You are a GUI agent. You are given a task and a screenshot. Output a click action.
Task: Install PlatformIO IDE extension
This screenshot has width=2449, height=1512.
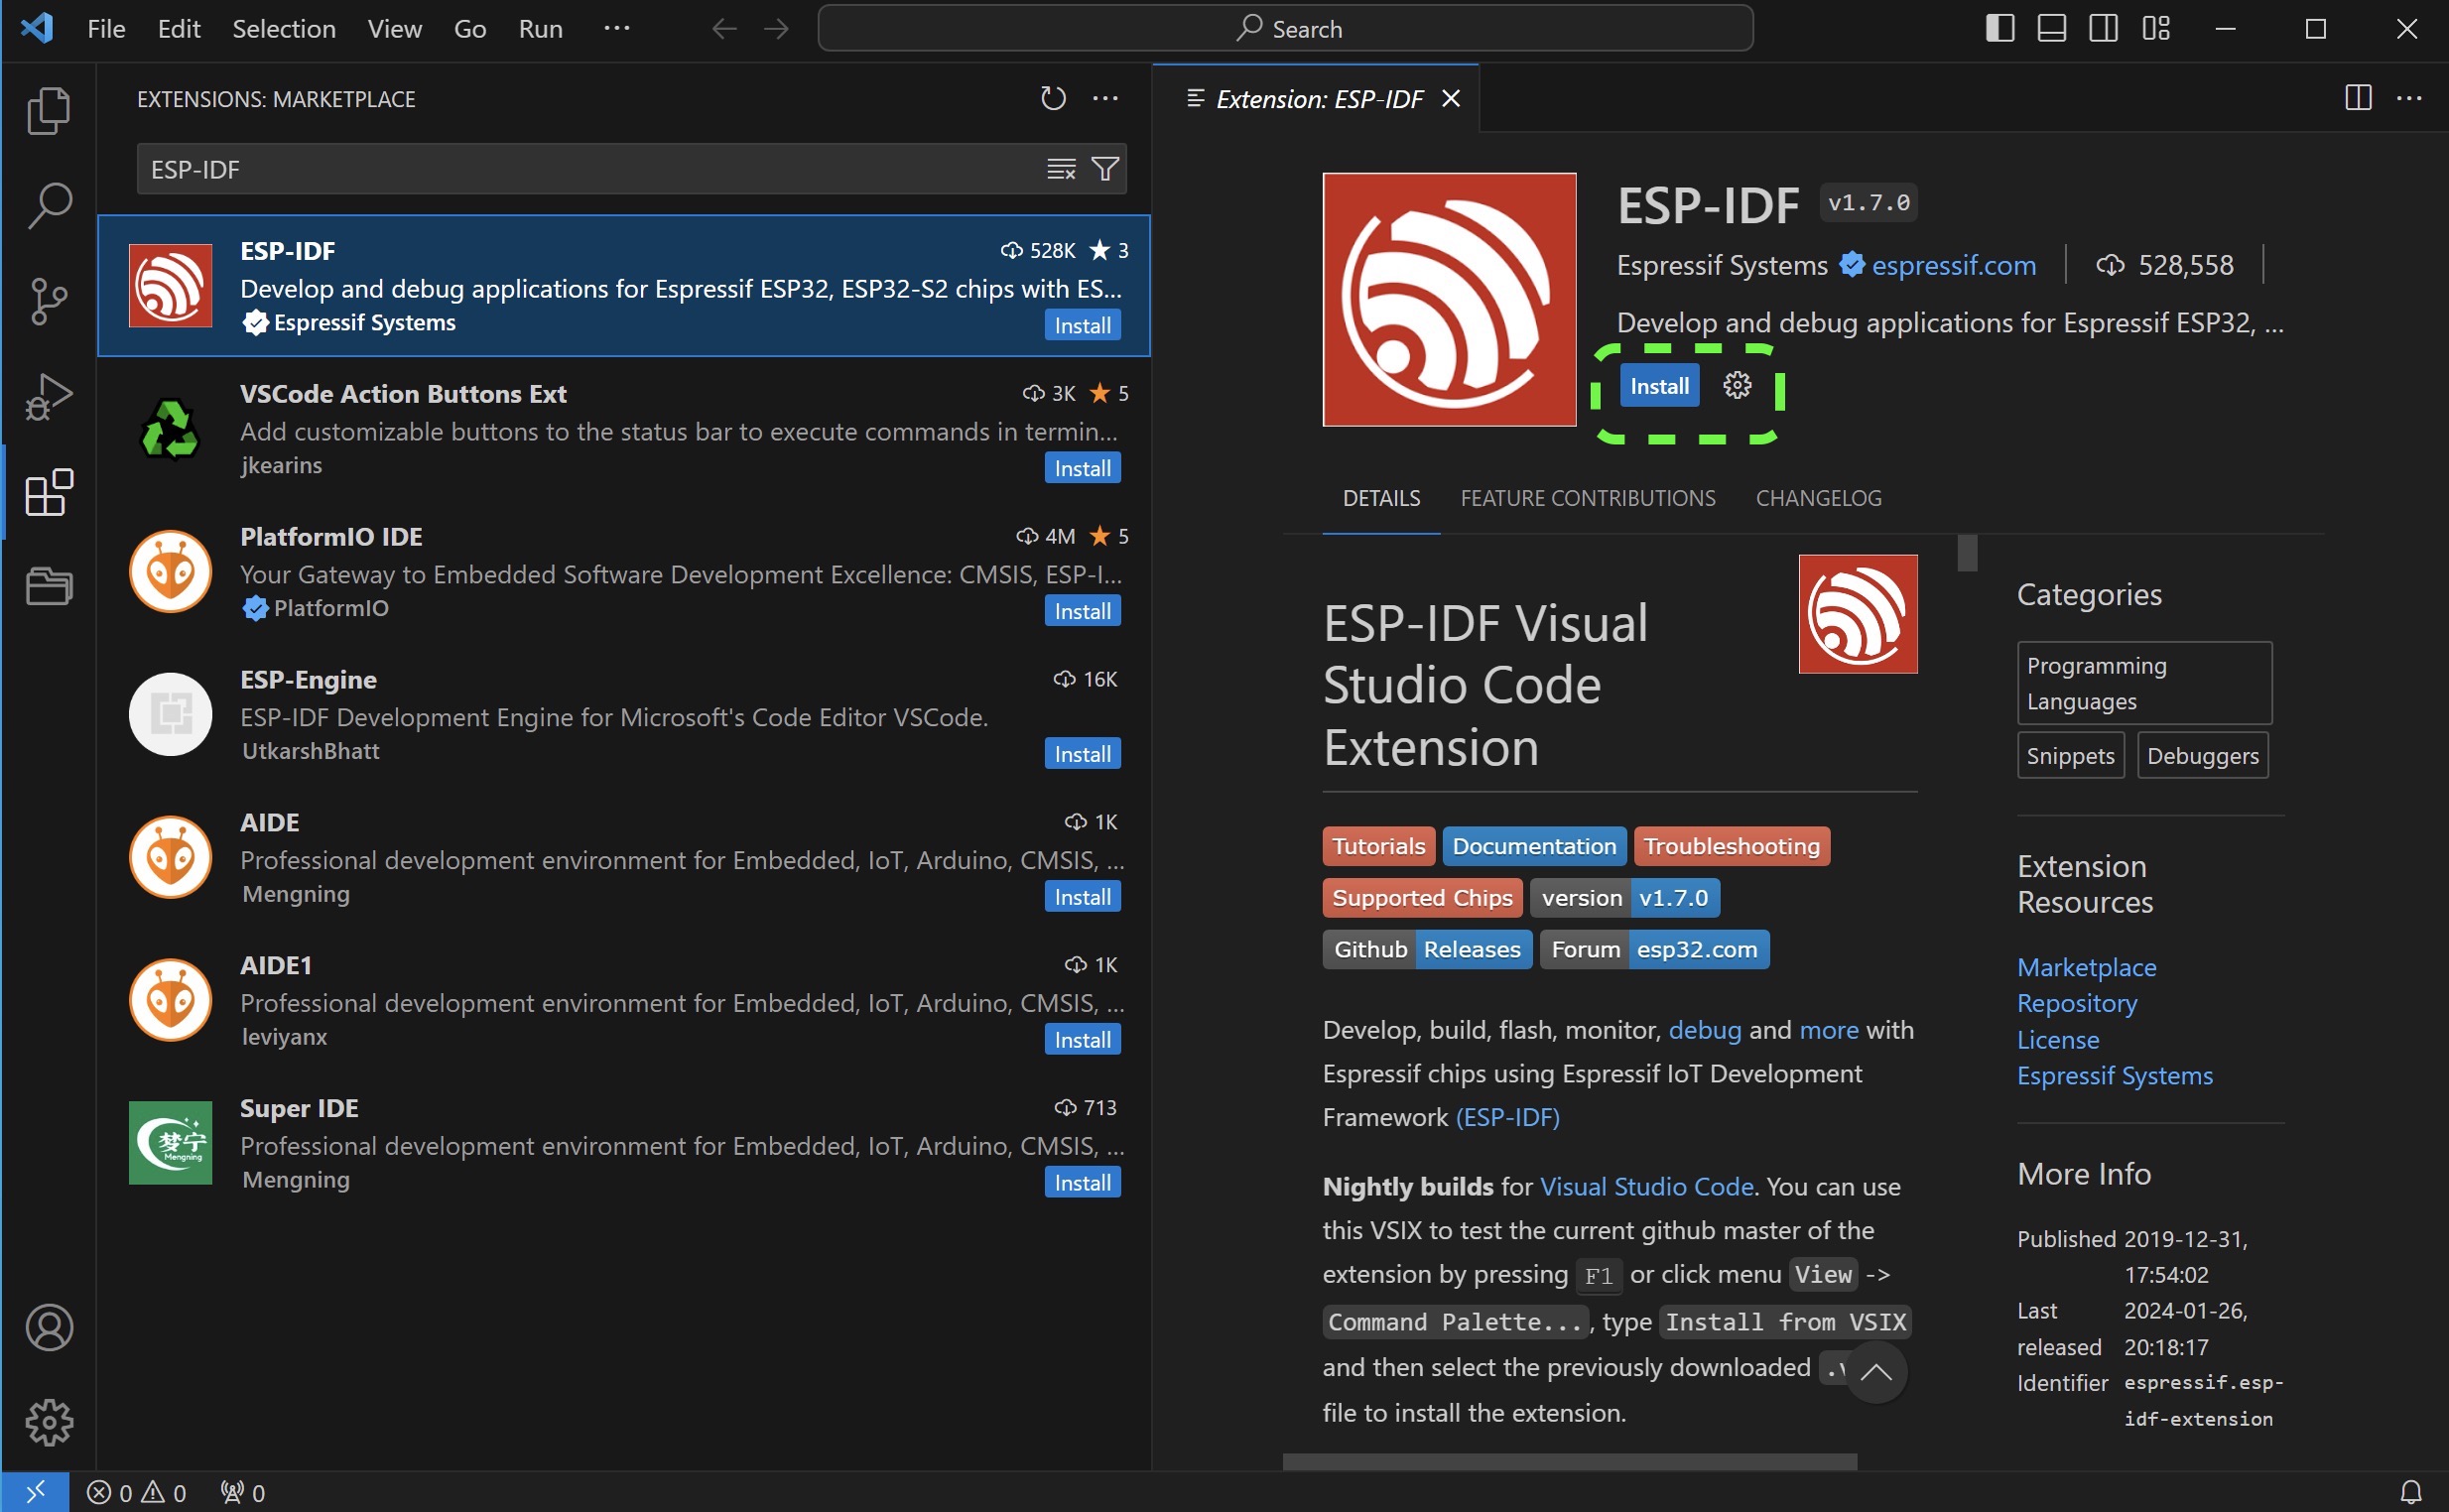pyautogui.click(x=1082, y=611)
